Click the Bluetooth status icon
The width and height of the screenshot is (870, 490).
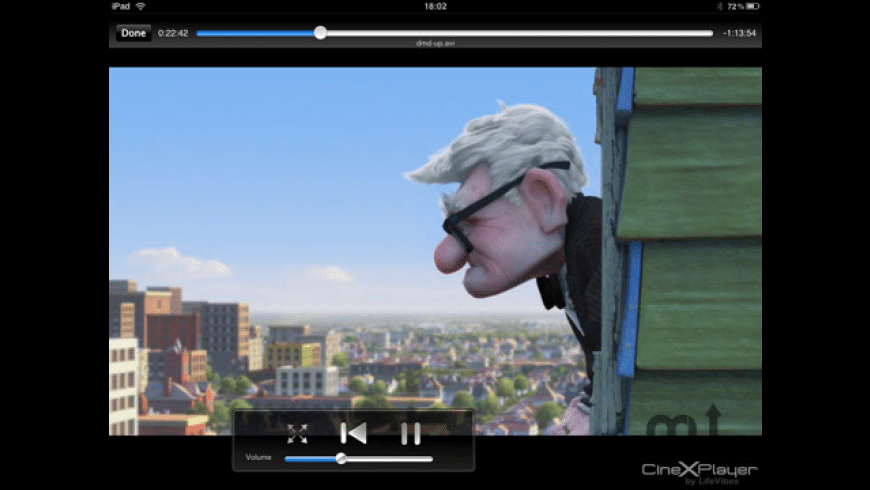pyautogui.click(x=720, y=6)
